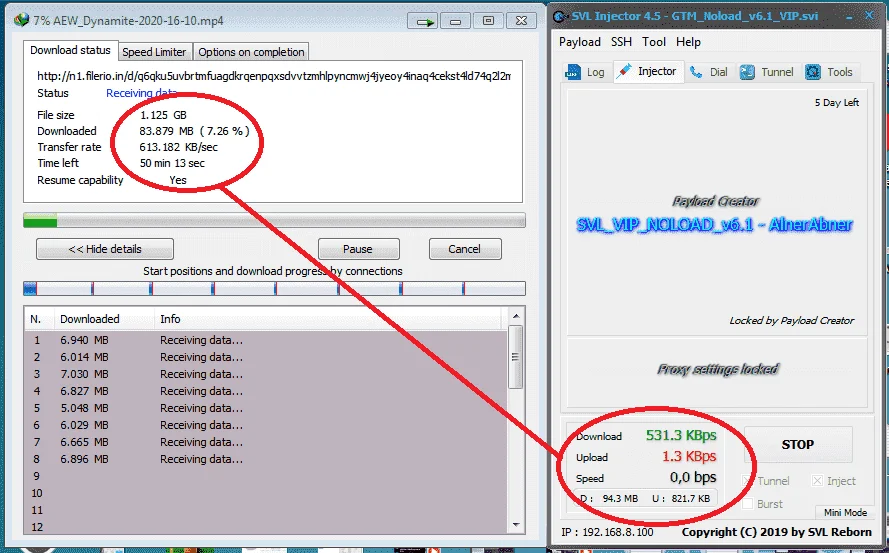Open the SSH menu
889x553 pixels.
pyautogui.click(x=621, y=42)
